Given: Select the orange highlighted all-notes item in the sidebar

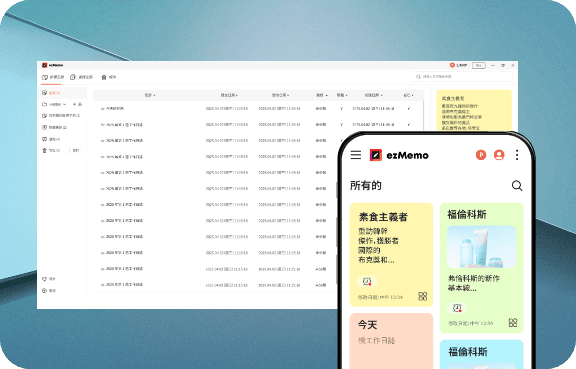Looking at the screenshot, I should click(x=62, y=93).
